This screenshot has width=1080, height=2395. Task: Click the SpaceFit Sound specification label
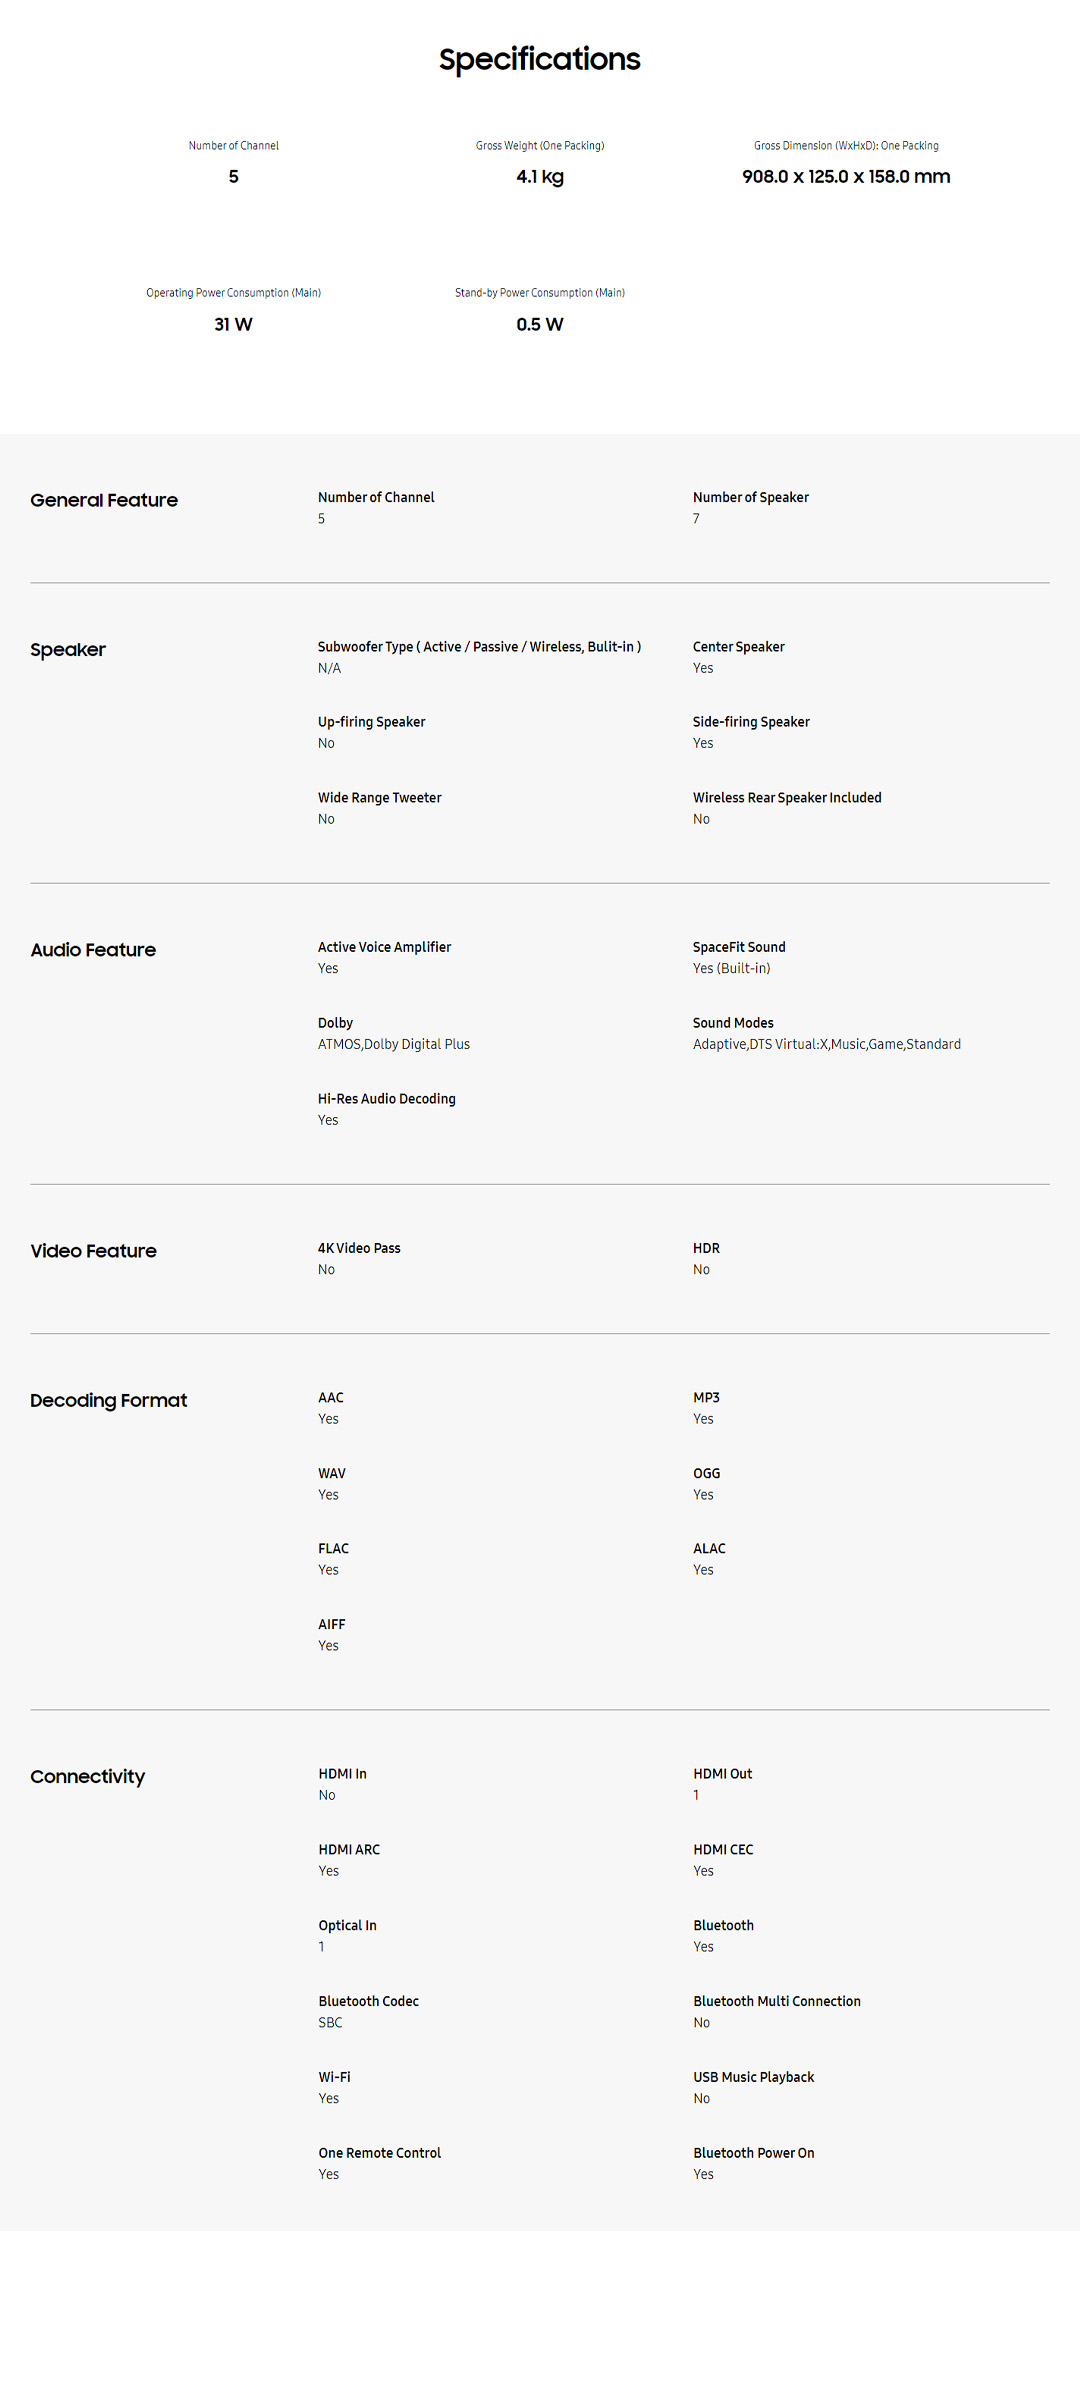pos(738,947)
